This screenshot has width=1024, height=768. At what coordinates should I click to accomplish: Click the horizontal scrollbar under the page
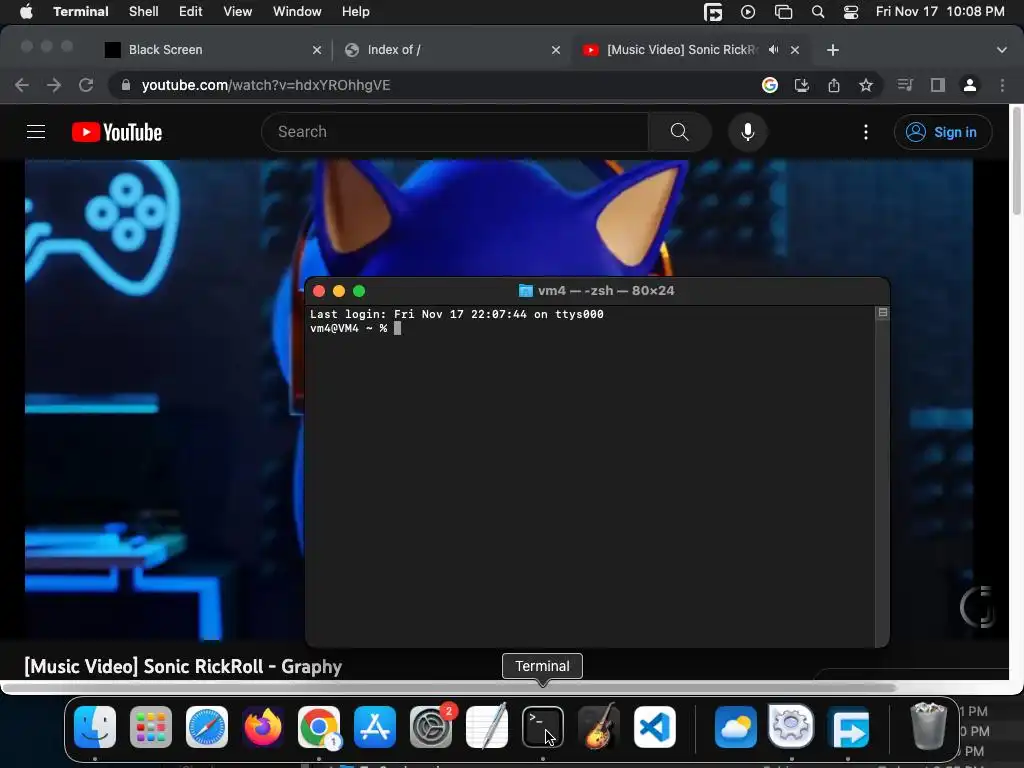[x=450, y=687]
